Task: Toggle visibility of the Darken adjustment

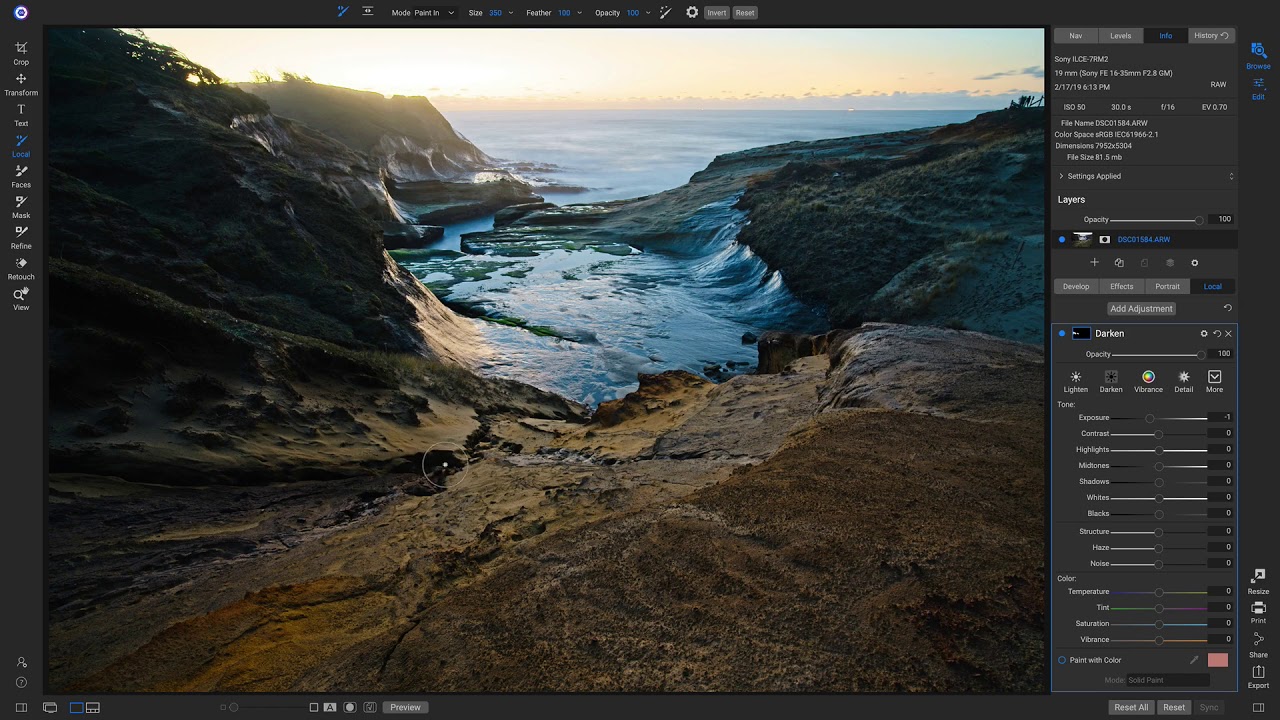Action: (x=1062, y=333)
